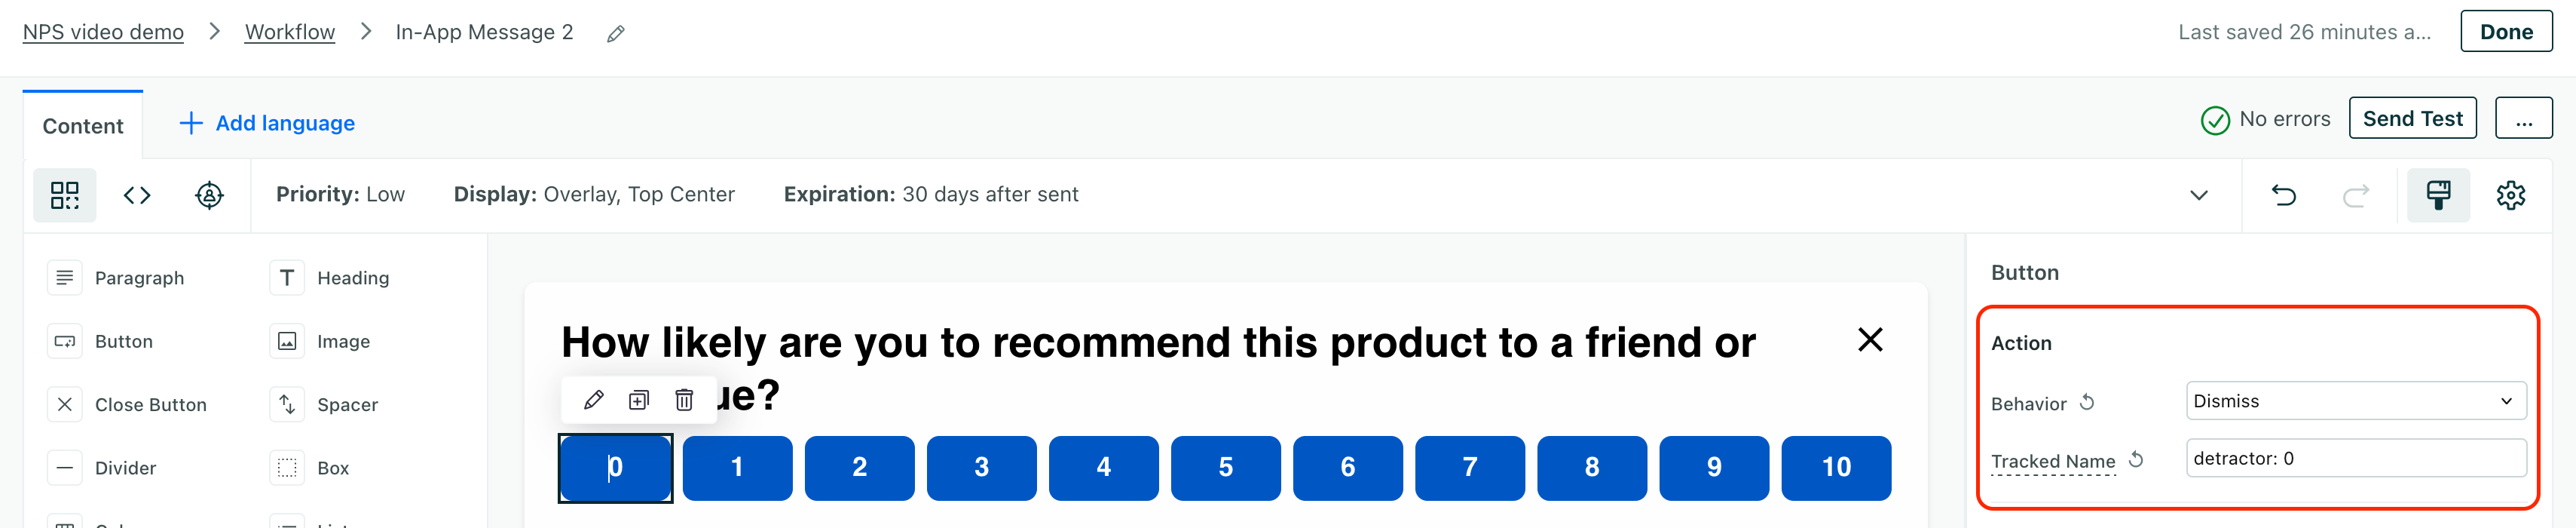Switch to the code editor view

(x=137, y=195)
